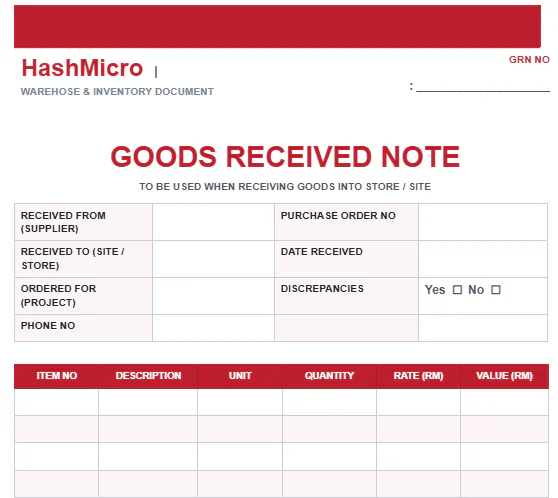Click the PHONE NO label

pyautogui.click(x=48, y=325)
